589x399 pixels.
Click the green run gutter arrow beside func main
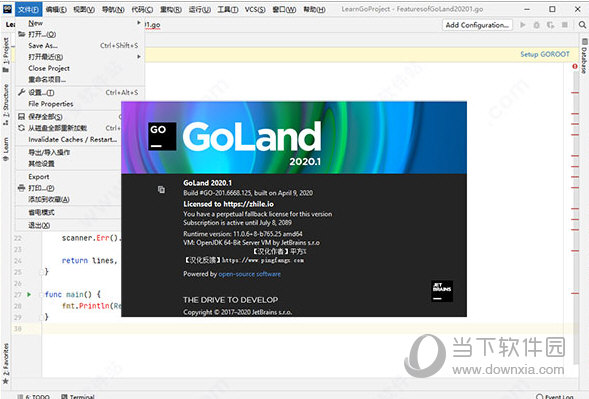pos(29,294)
